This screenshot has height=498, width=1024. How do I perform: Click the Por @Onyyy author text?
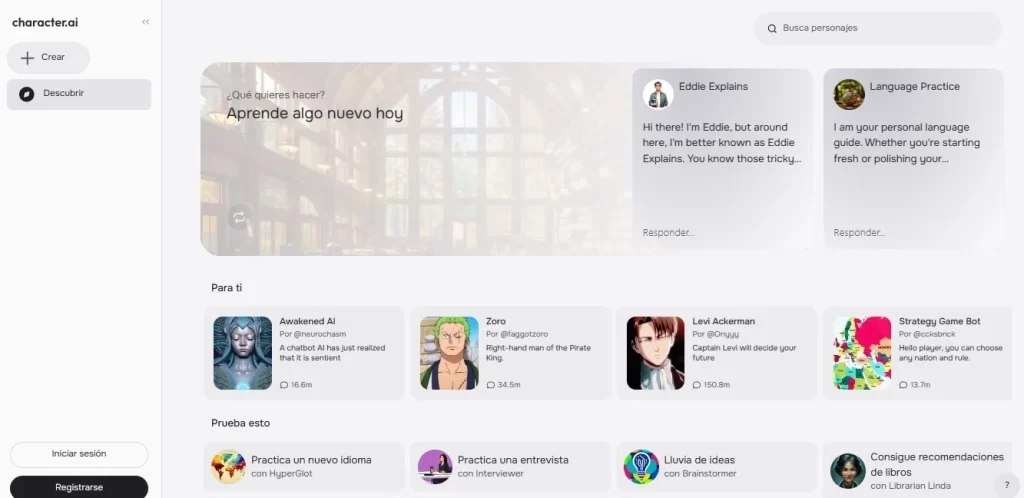[716, 334]
